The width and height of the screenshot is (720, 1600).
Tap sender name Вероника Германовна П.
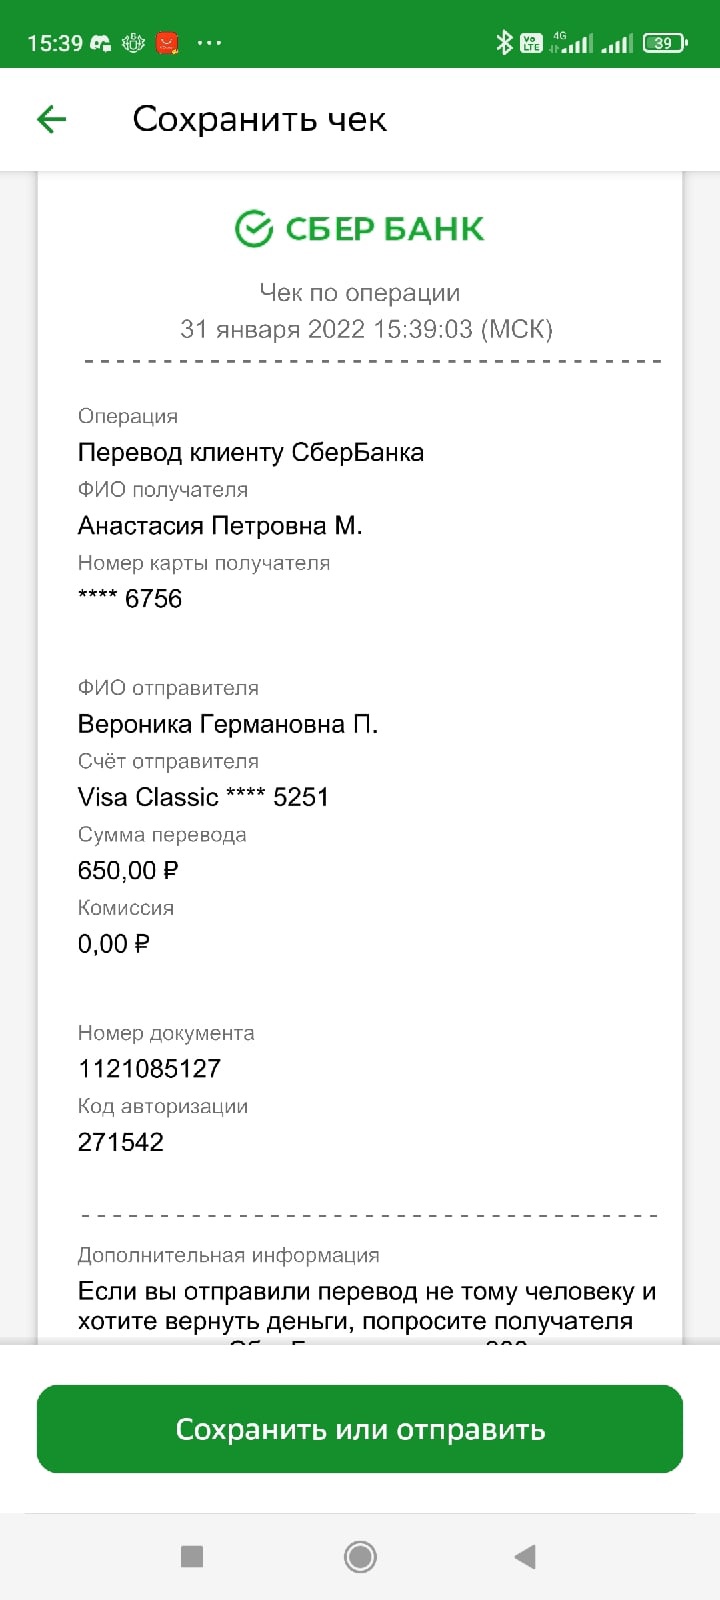[x=228, y=724]
